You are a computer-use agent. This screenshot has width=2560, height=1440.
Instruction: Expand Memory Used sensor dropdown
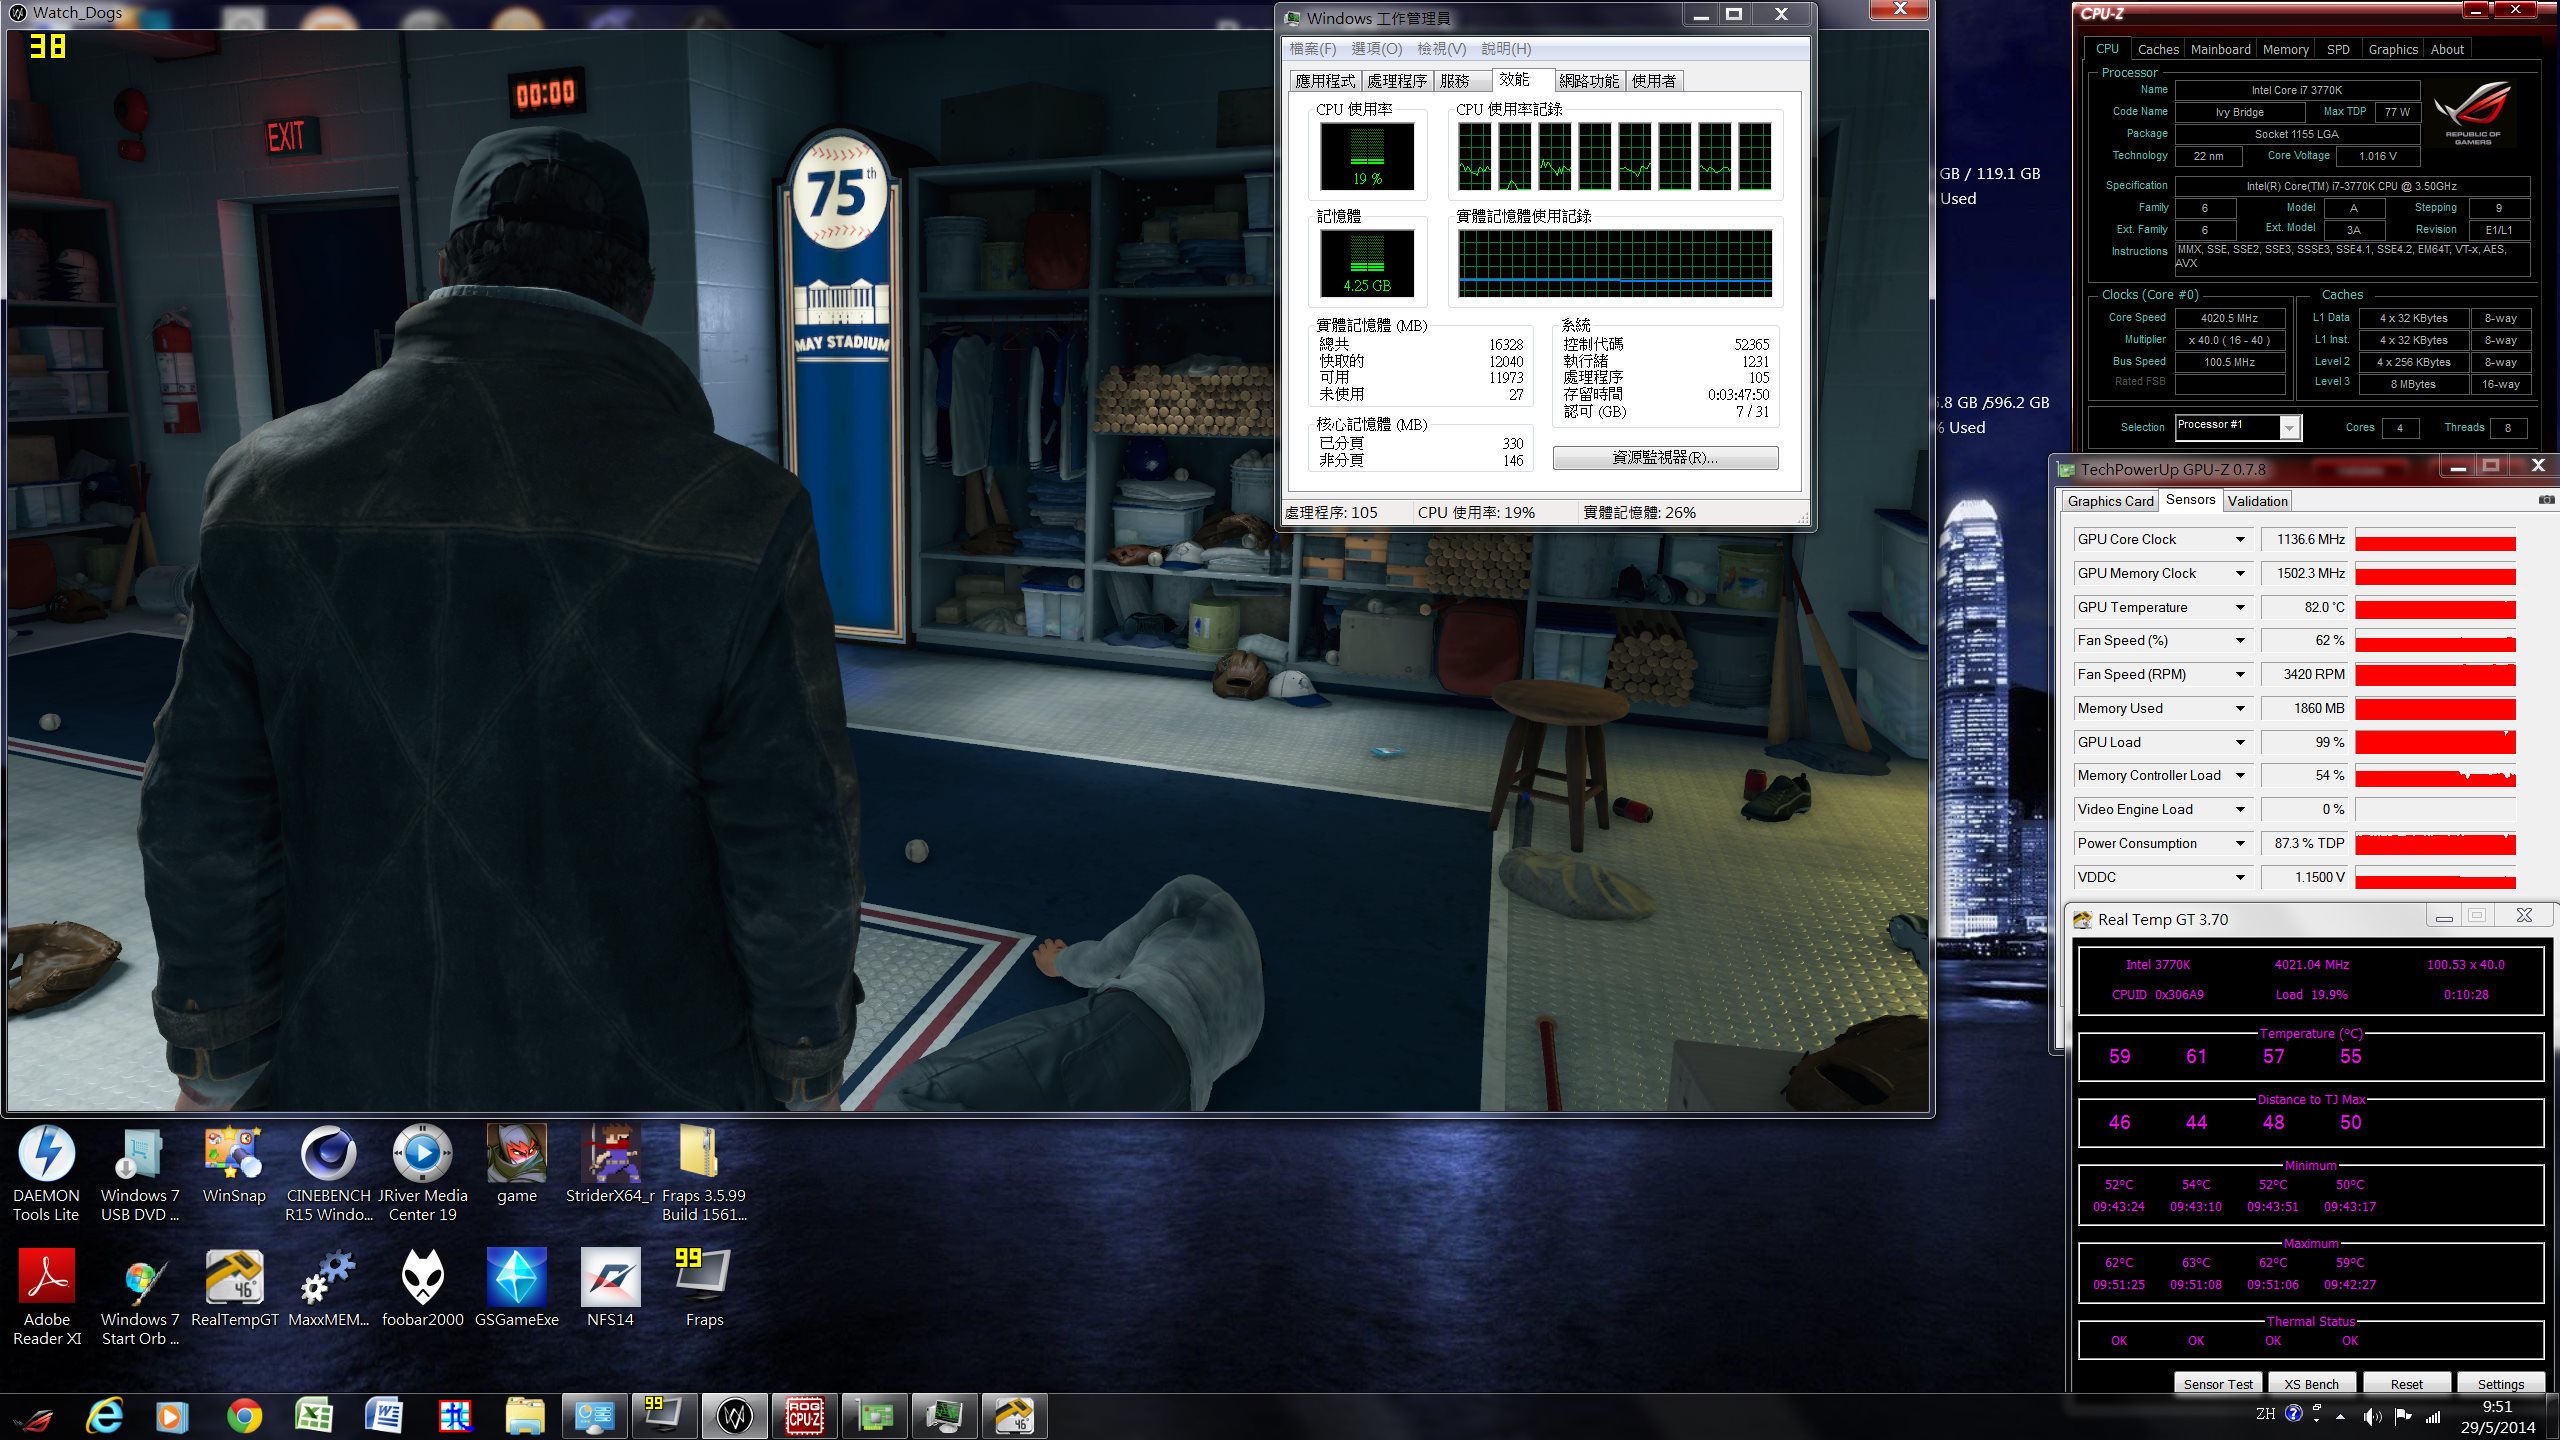point(2240,709)
